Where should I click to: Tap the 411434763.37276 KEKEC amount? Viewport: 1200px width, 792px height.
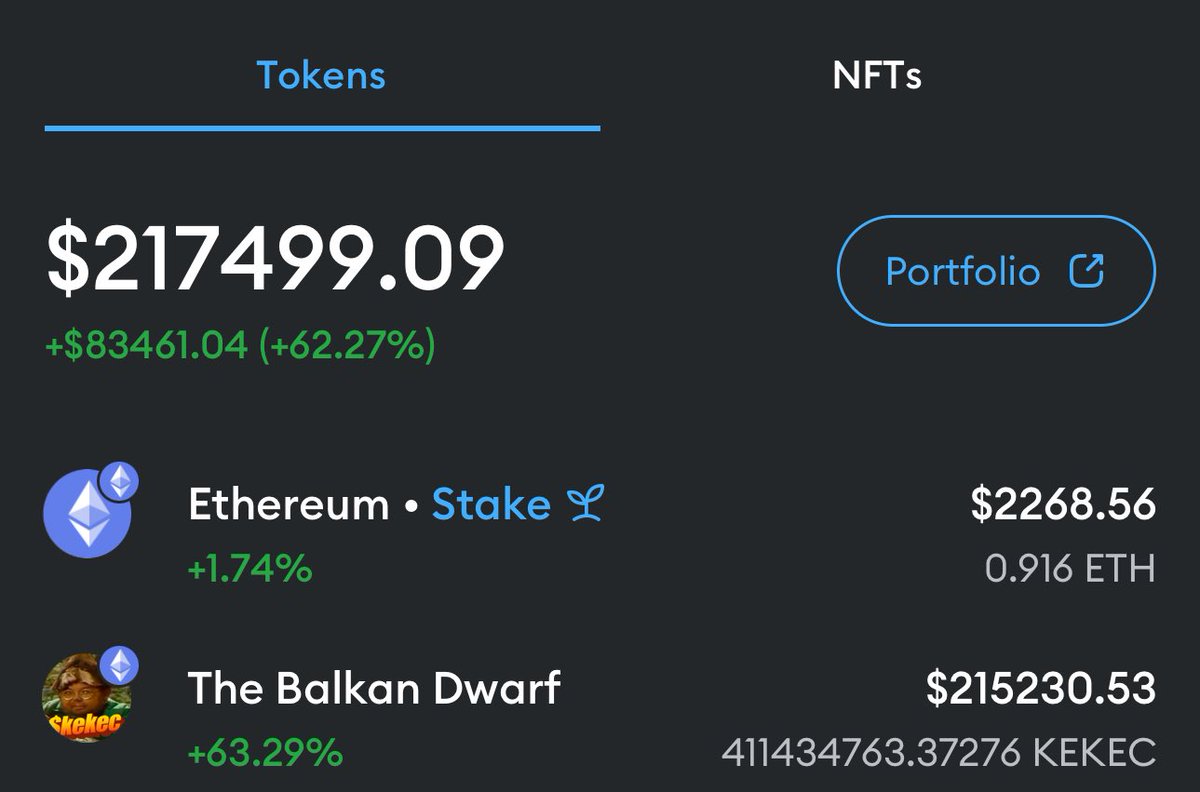[939, 751]
